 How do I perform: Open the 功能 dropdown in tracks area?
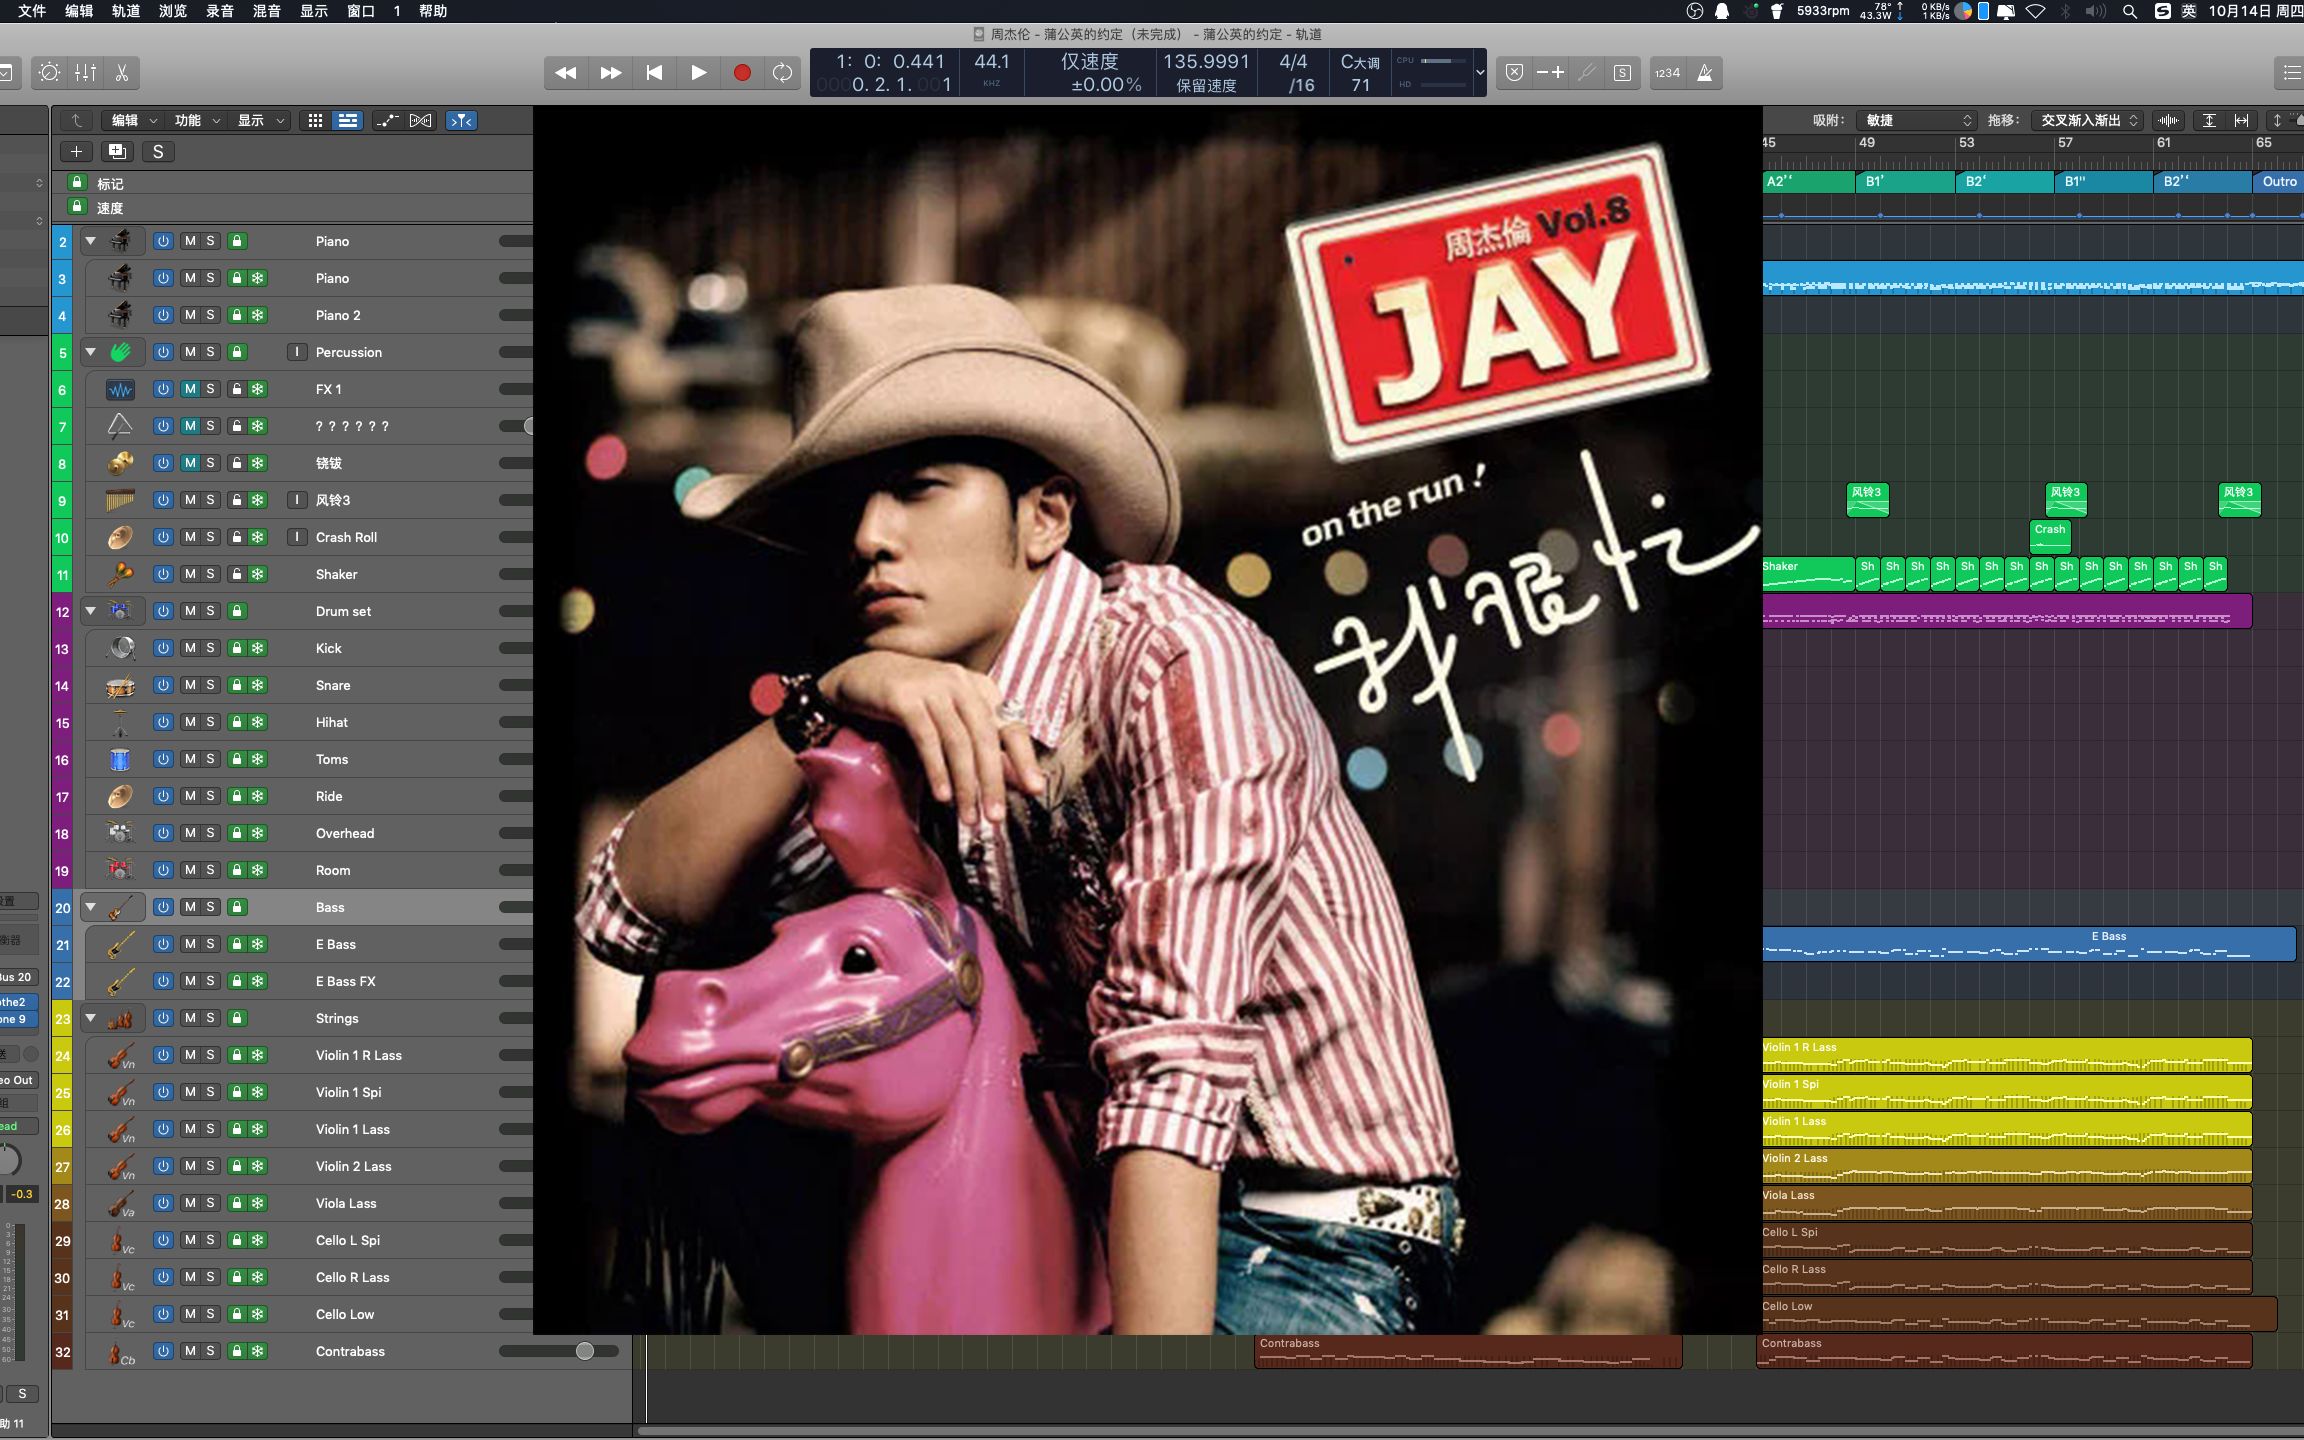point(197,120)
